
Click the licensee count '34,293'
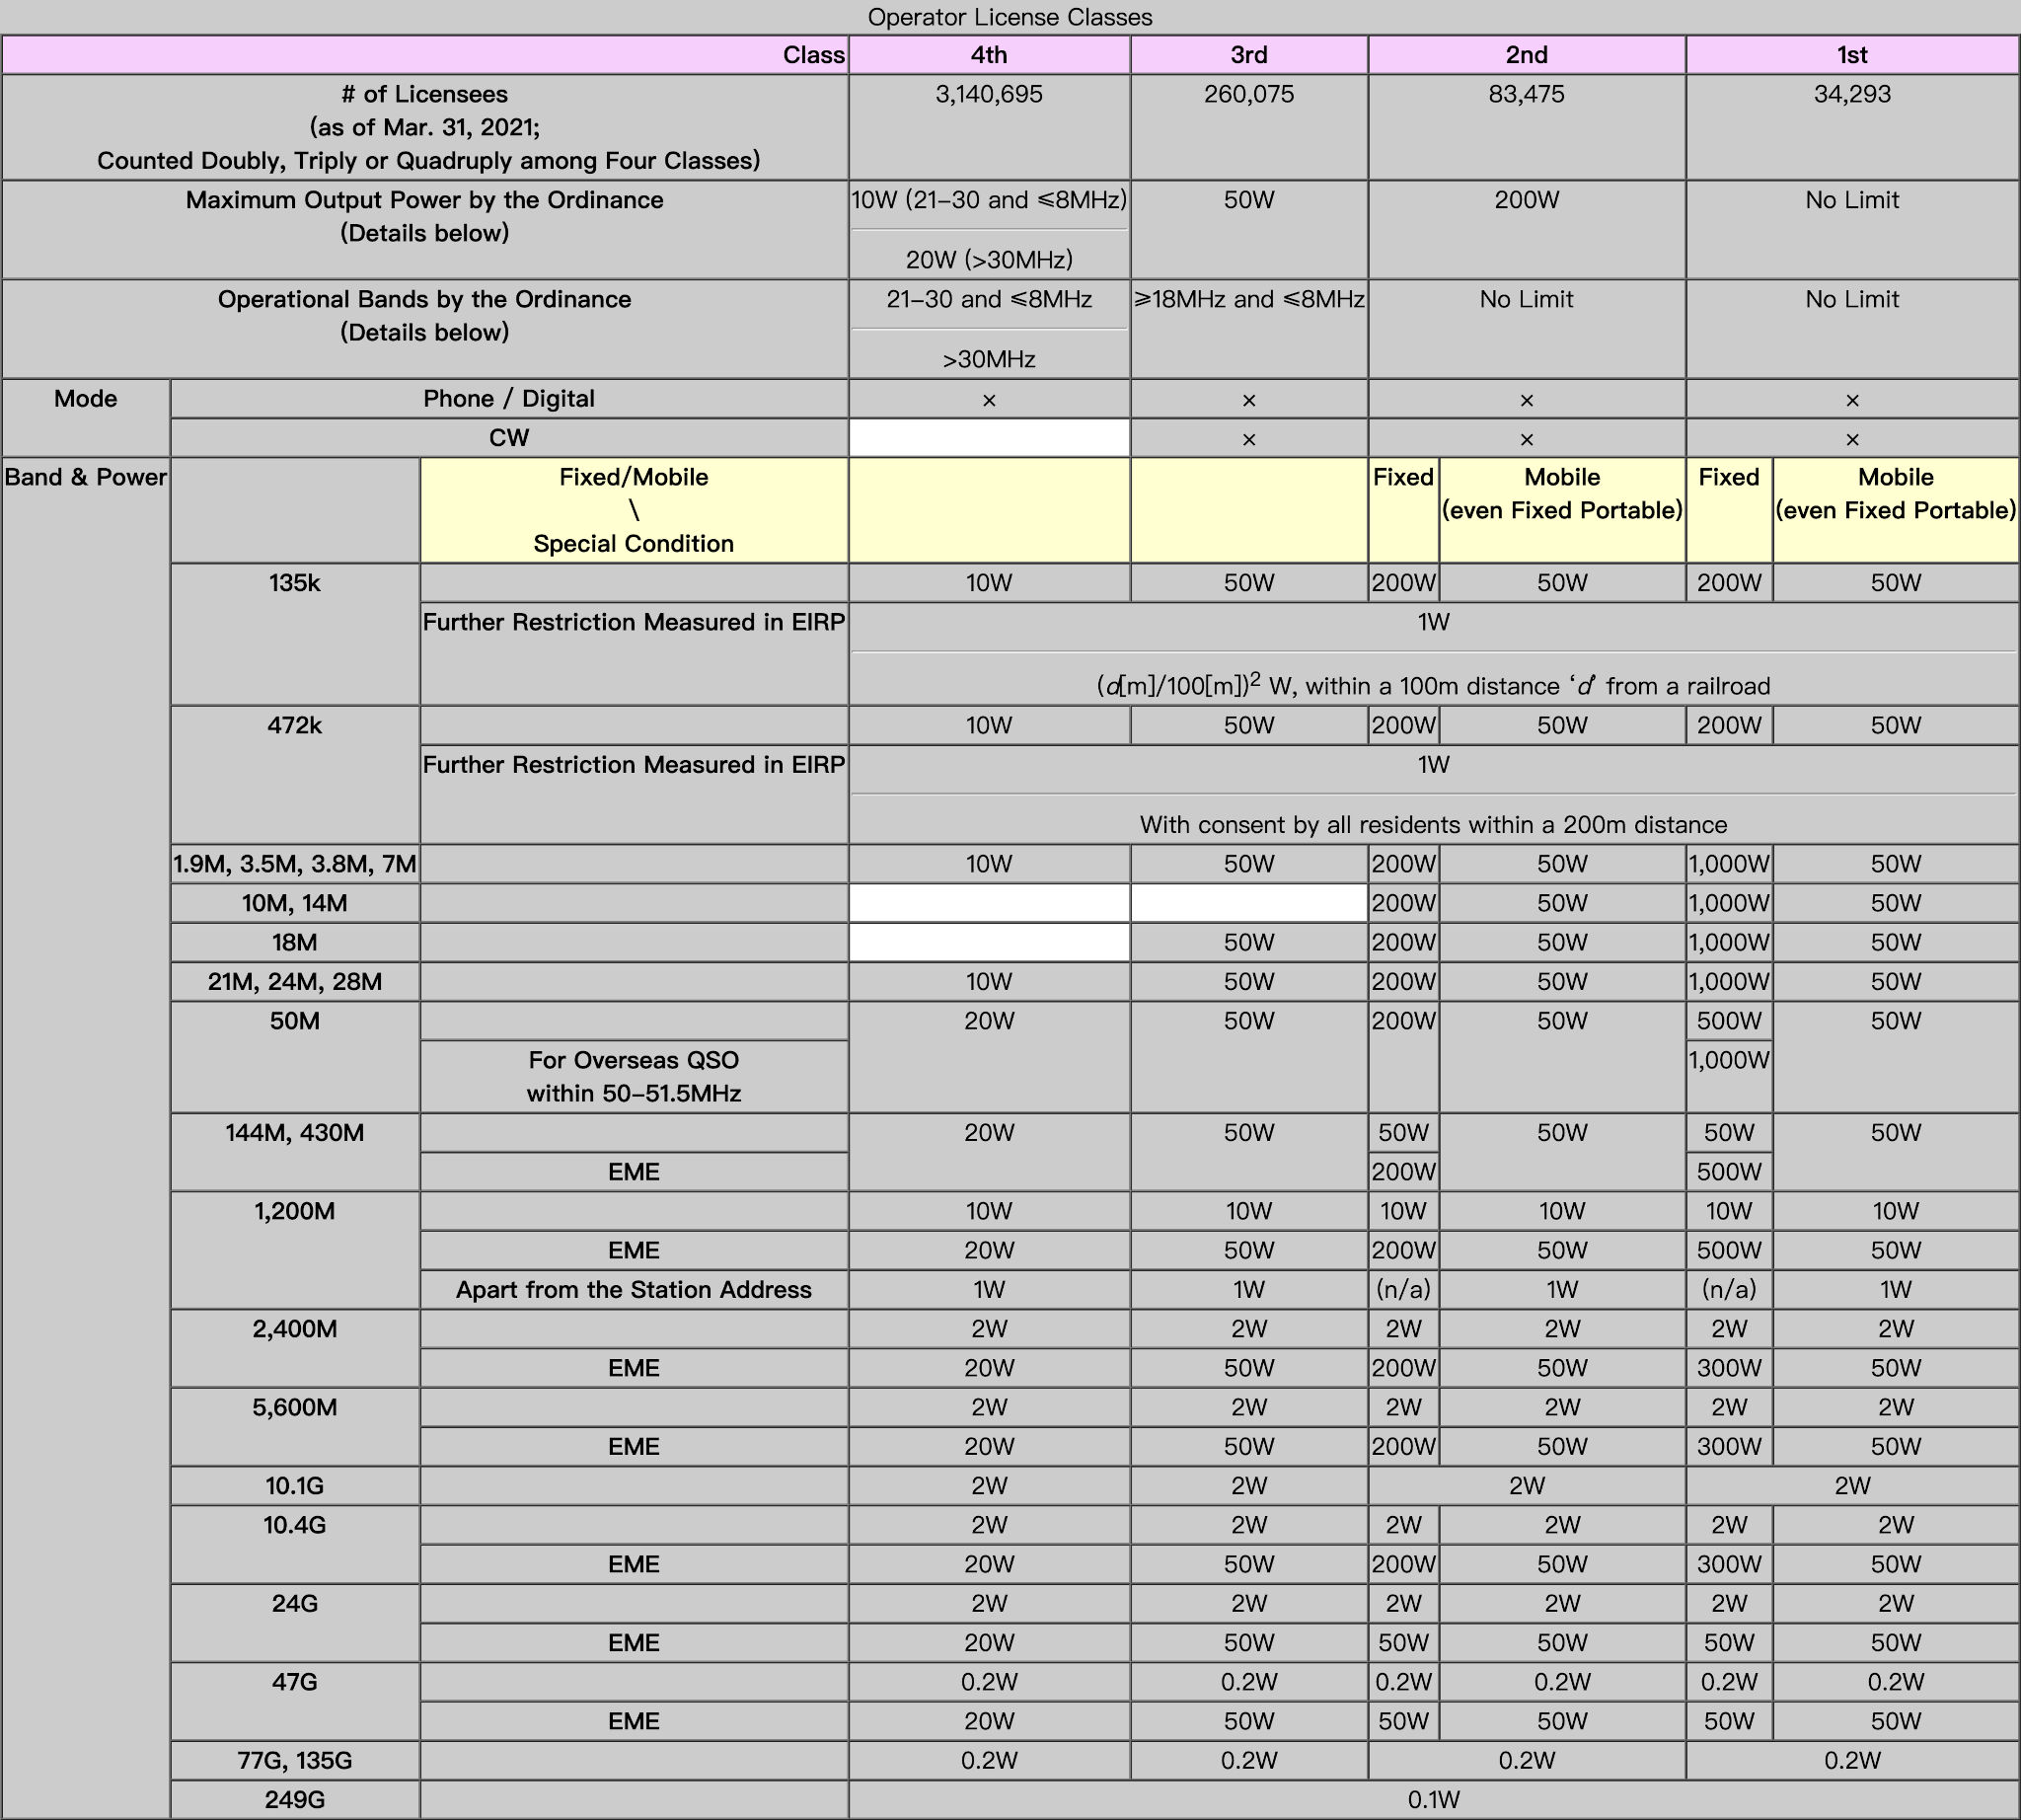coord(1852,94)
